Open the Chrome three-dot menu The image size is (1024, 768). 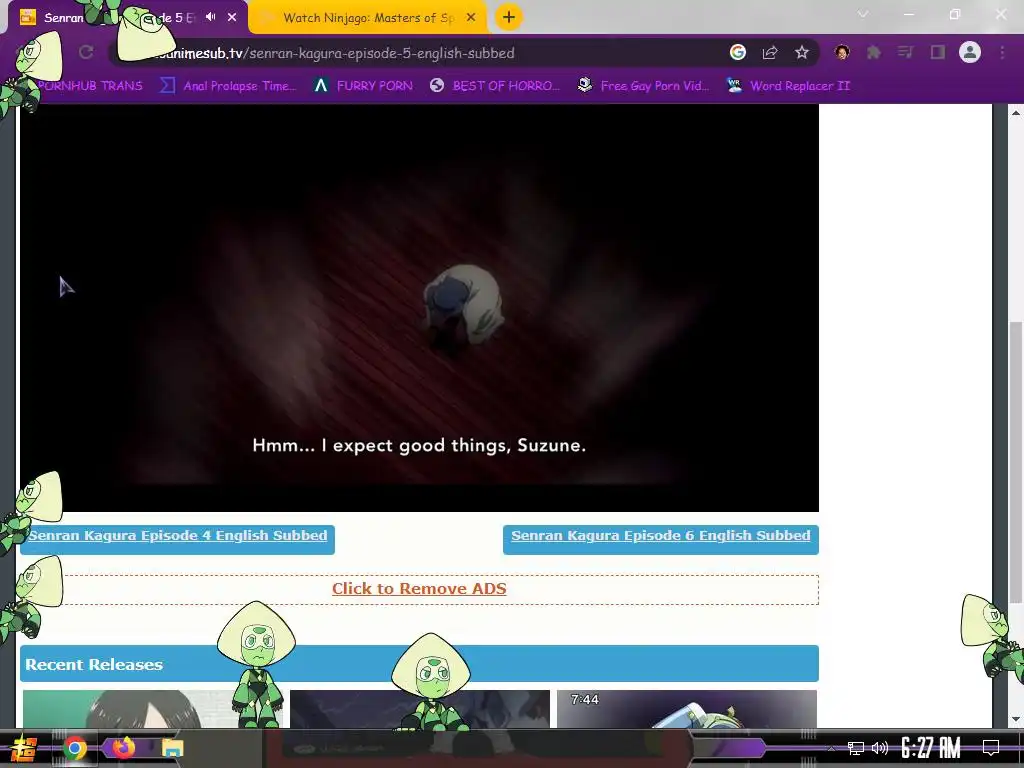tap(1002, 52)
